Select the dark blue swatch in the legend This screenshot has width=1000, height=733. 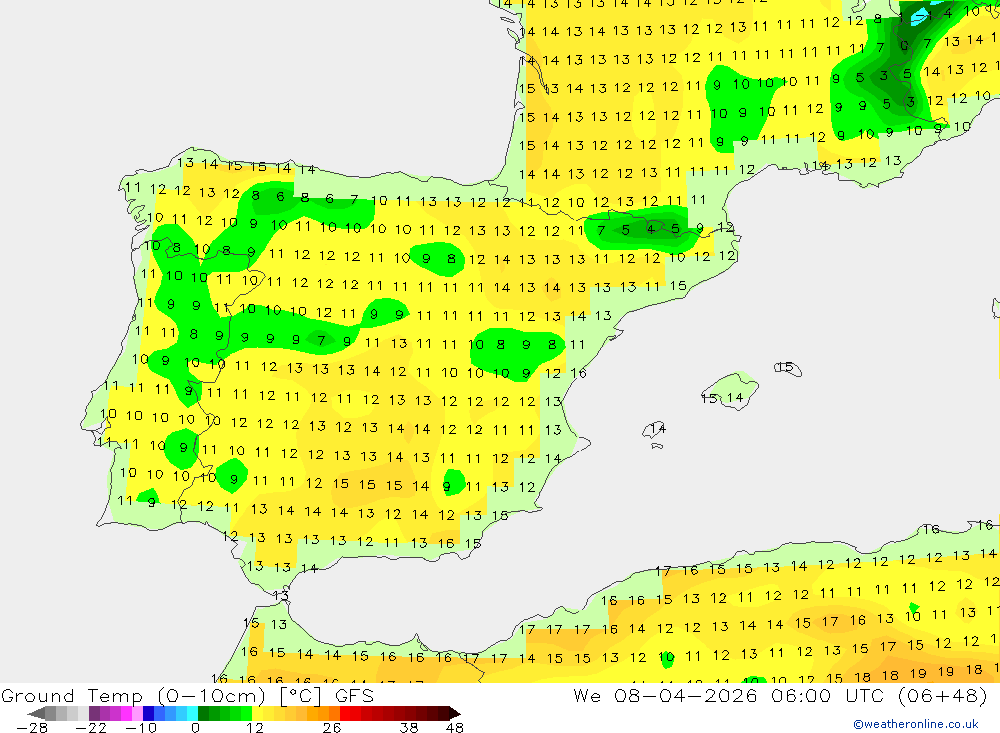148,713
